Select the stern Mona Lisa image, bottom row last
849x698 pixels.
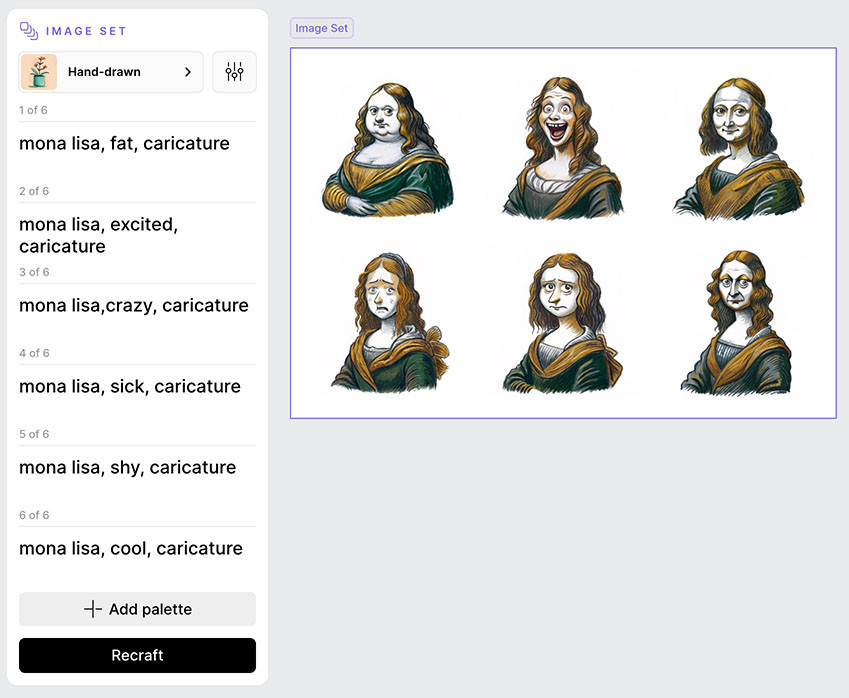pyautogui.click(x=736, y=322)
